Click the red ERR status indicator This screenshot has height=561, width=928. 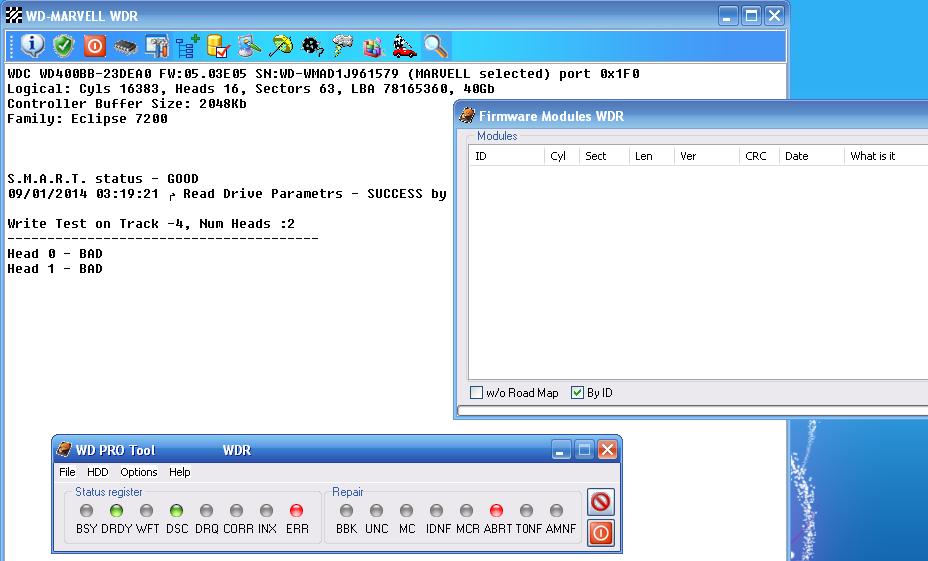pos(297,510)
